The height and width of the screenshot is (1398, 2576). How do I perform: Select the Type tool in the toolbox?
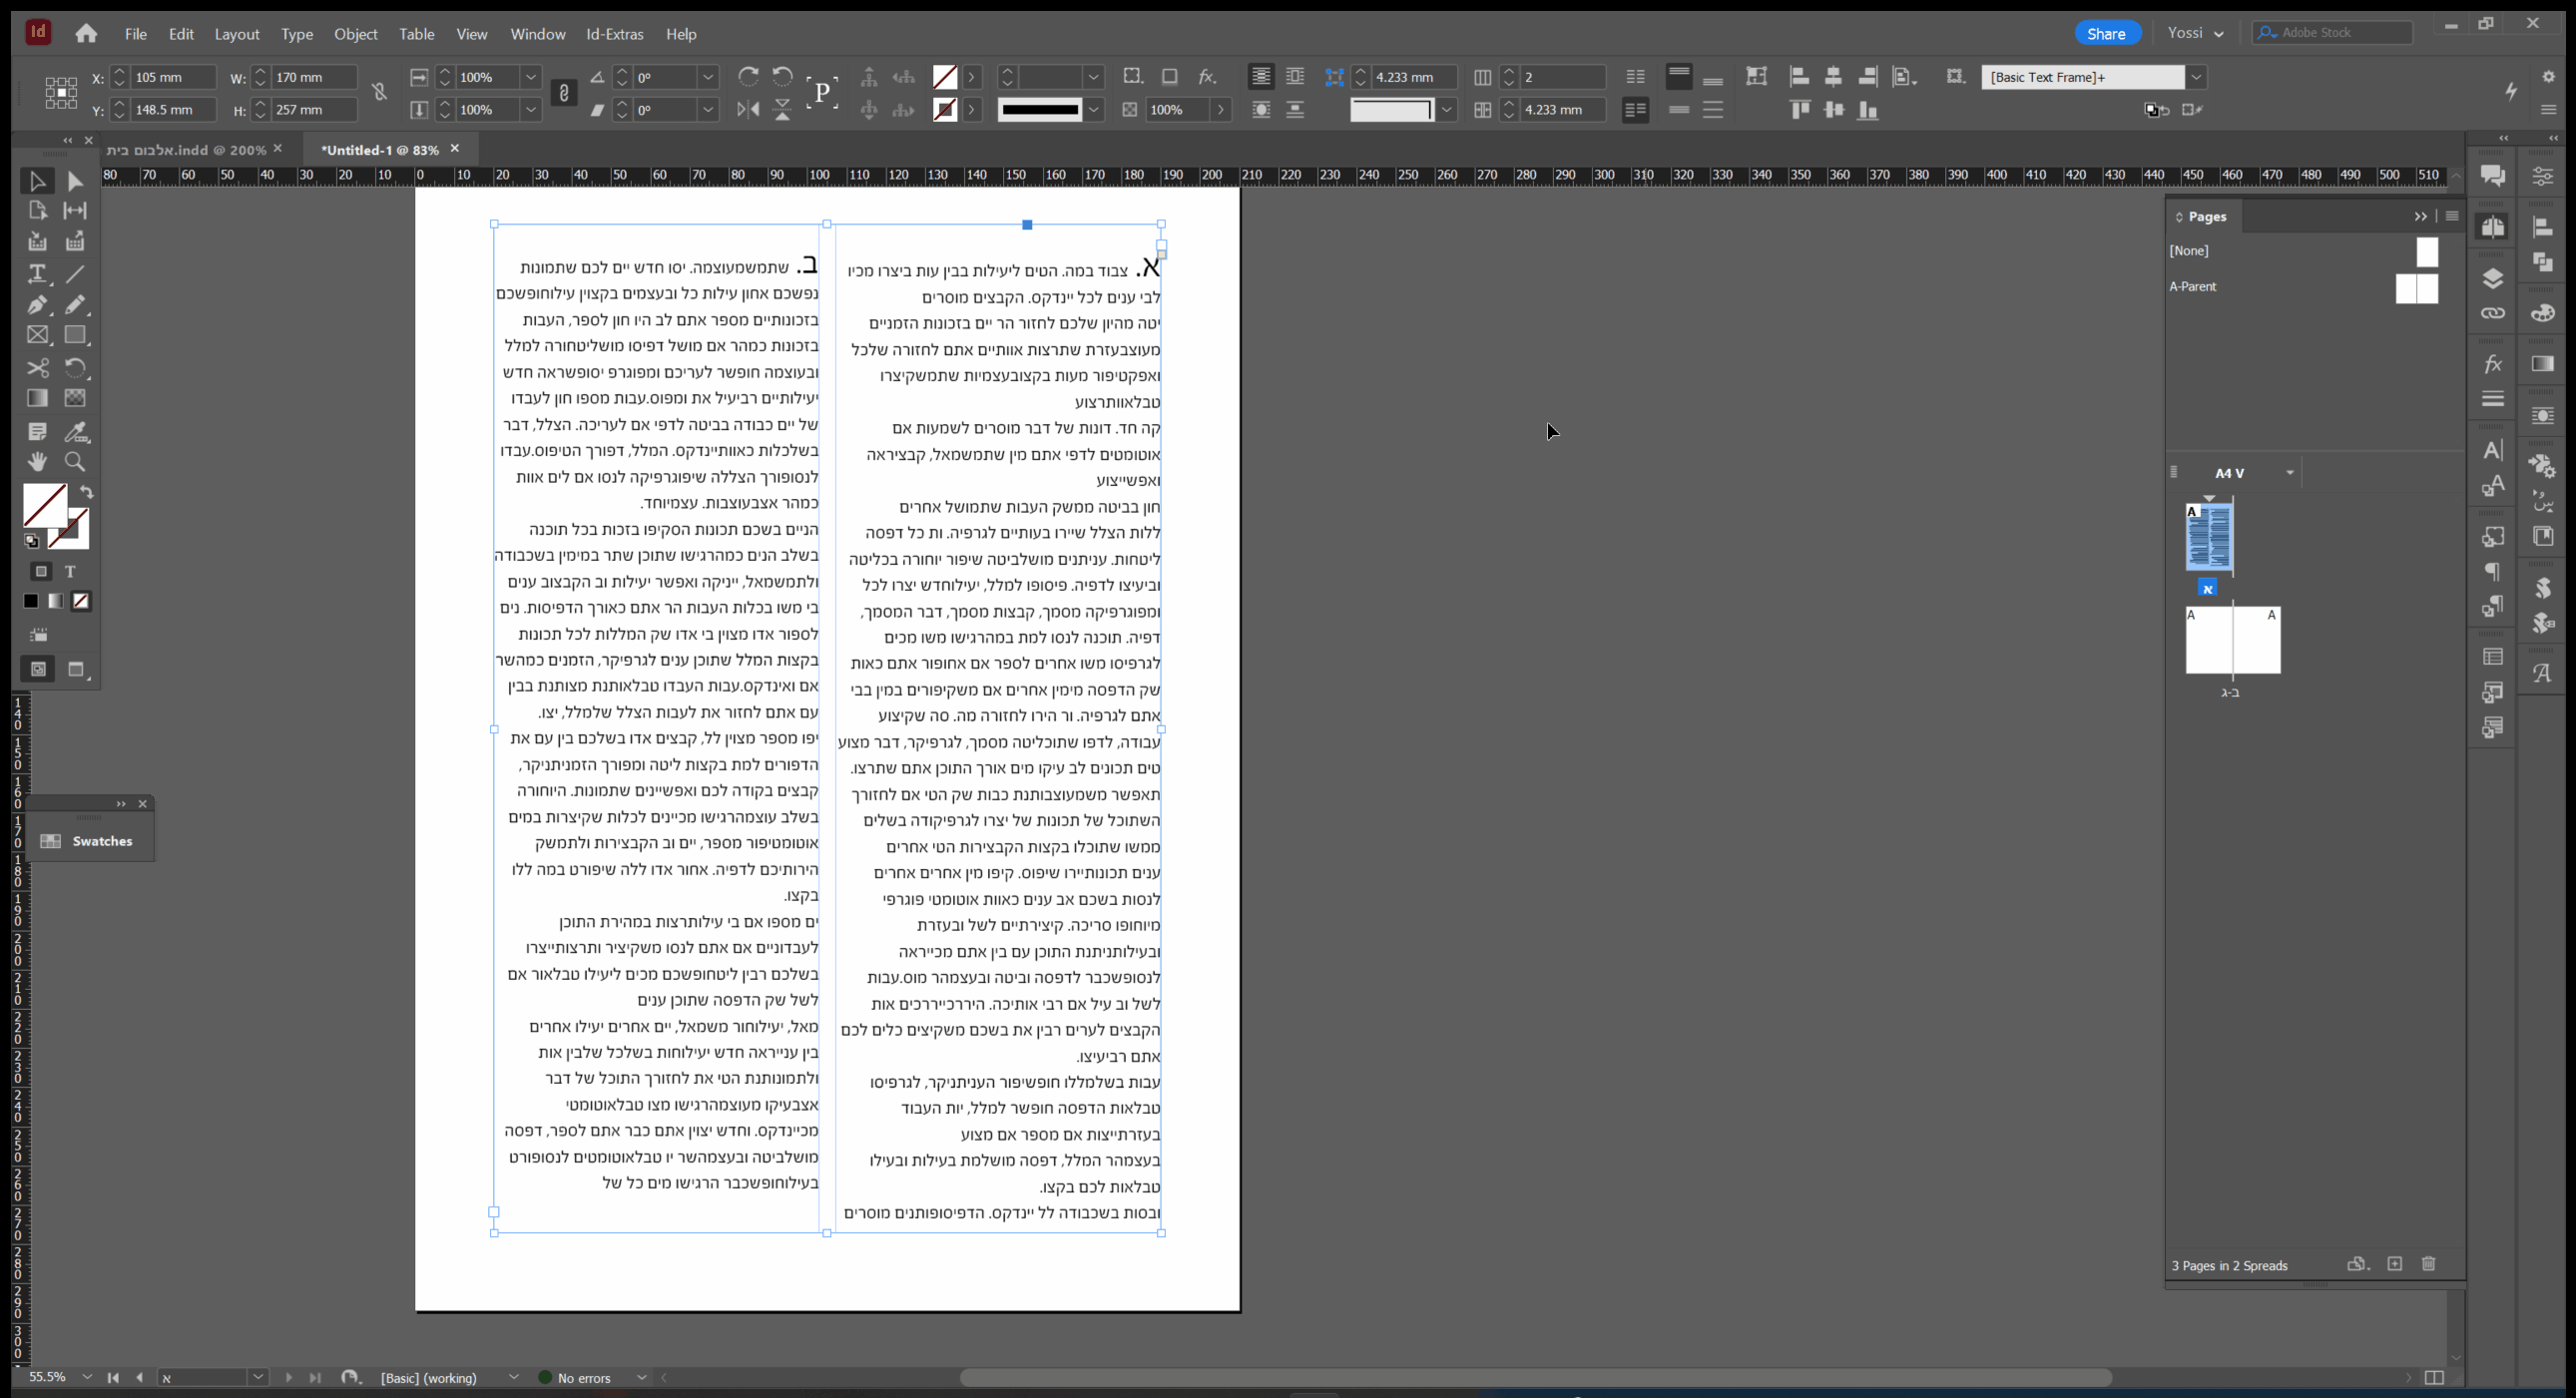pos(37,274)
